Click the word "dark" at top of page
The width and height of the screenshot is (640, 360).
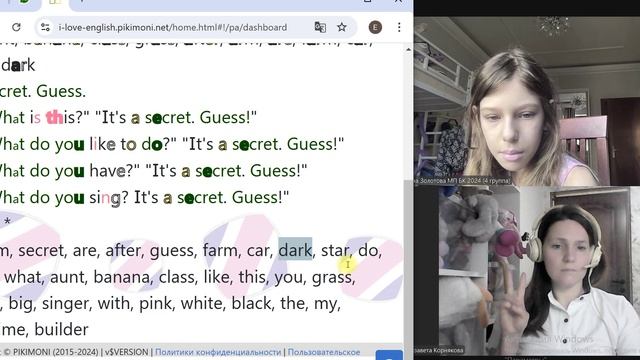[18, 65]
